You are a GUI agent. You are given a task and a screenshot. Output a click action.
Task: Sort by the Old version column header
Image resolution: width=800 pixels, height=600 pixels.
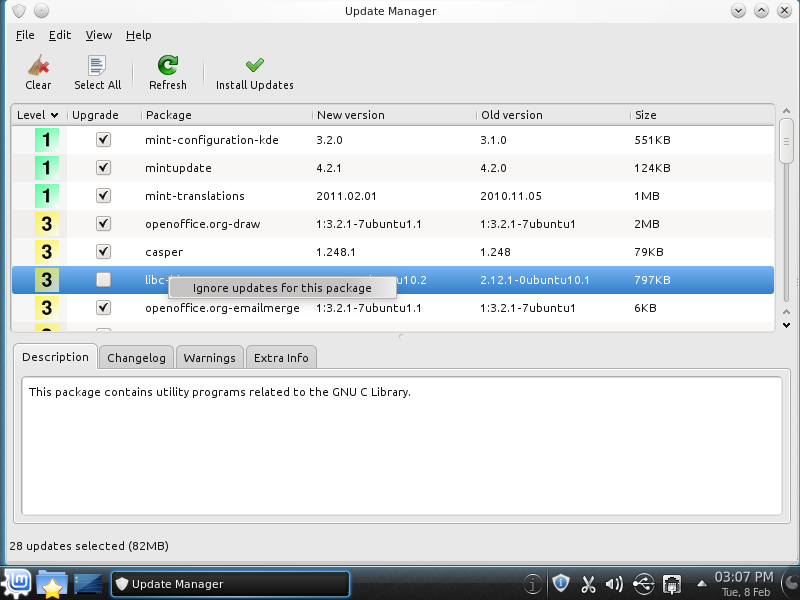click(554, 115)
